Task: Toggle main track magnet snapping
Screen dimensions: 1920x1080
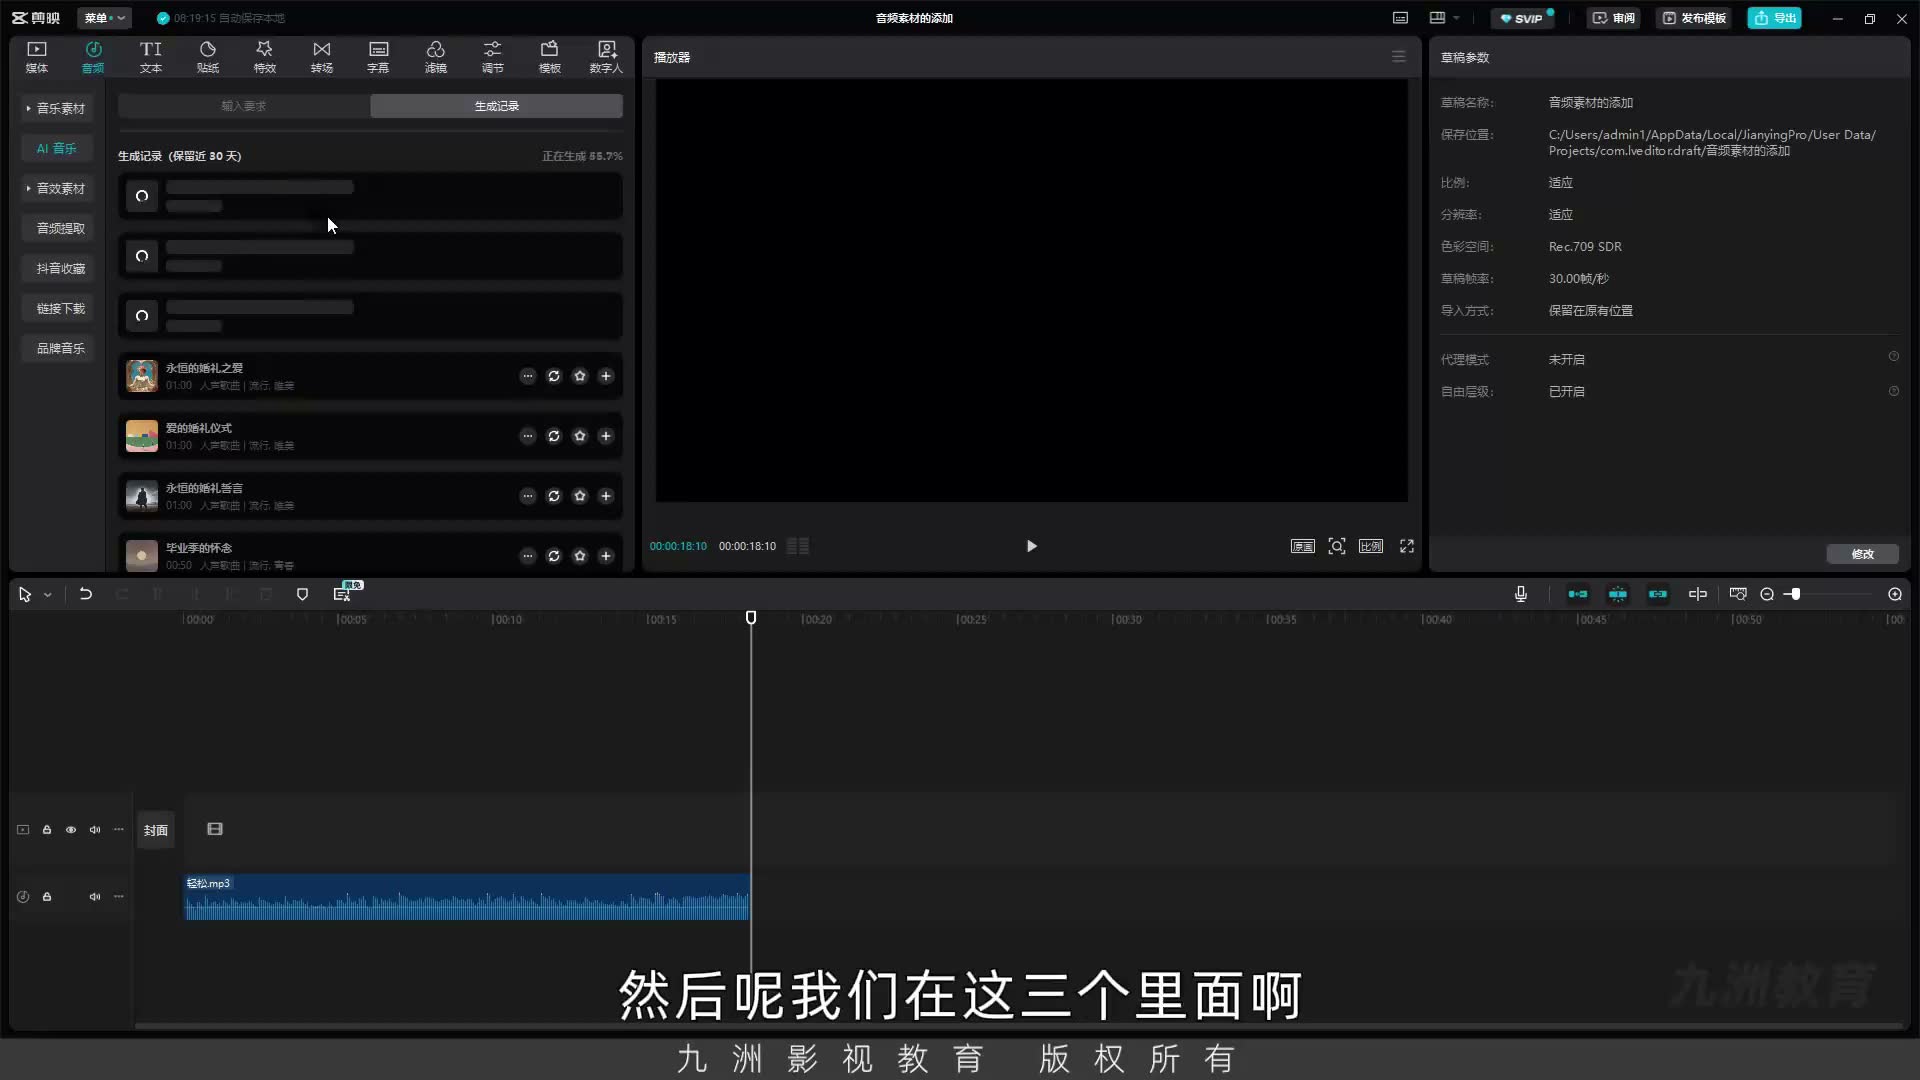Action: (1578, 594)
